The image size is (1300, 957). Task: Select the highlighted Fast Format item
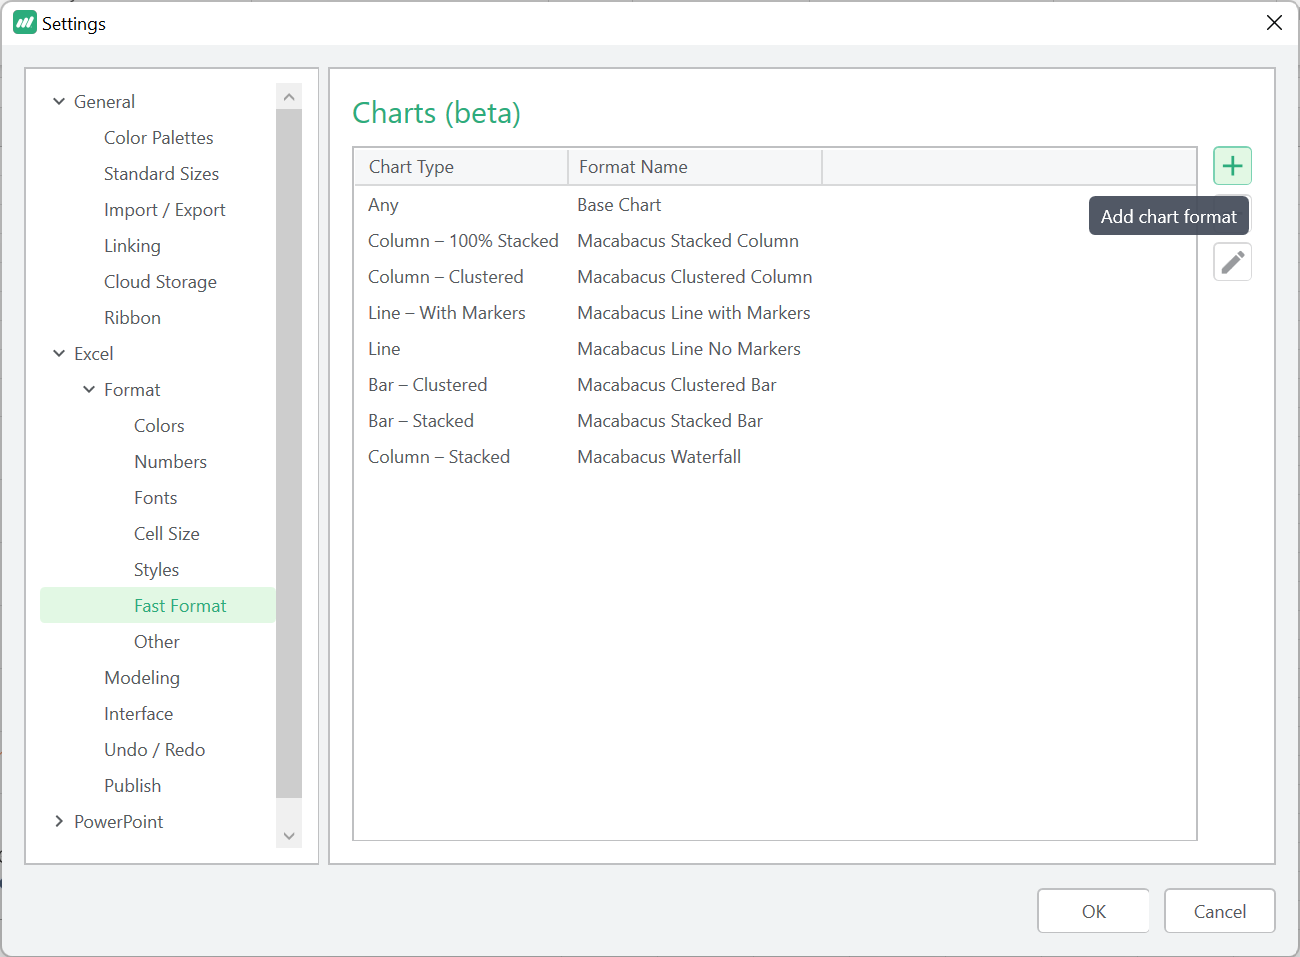[x=158, y=605]
